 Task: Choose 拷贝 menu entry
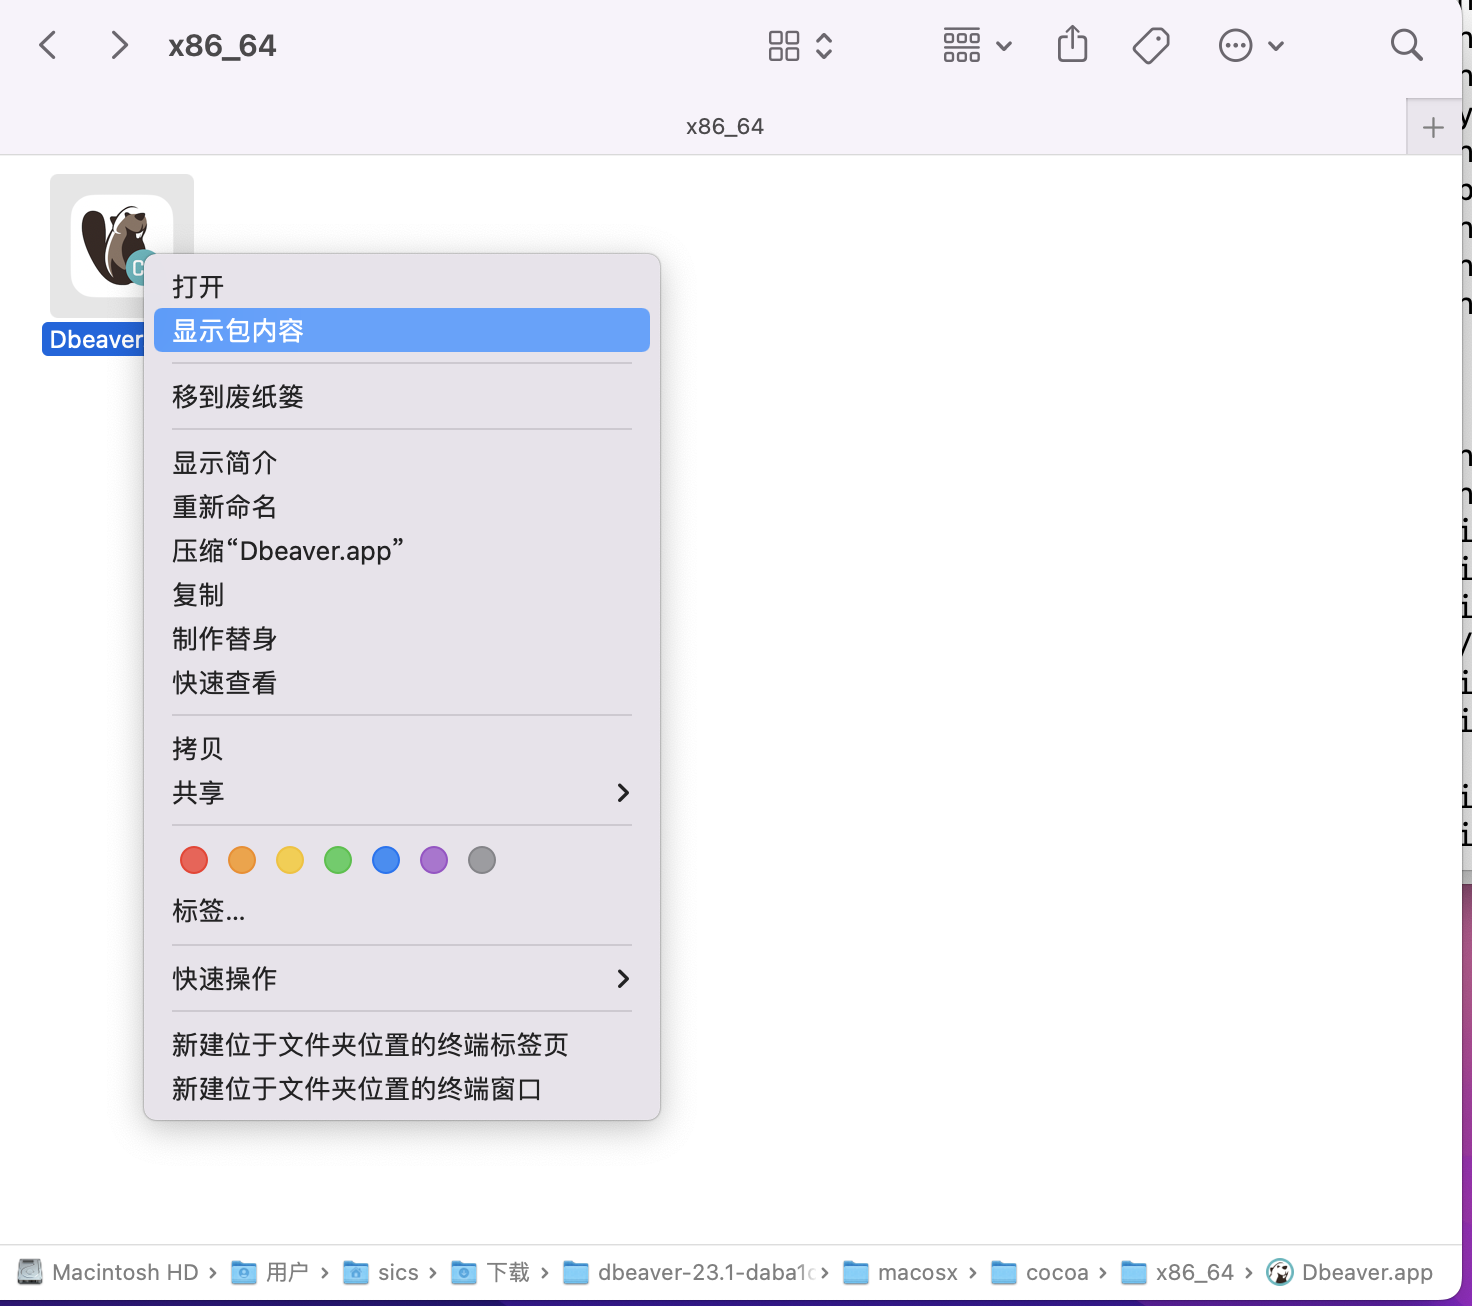tap(402, 749)
